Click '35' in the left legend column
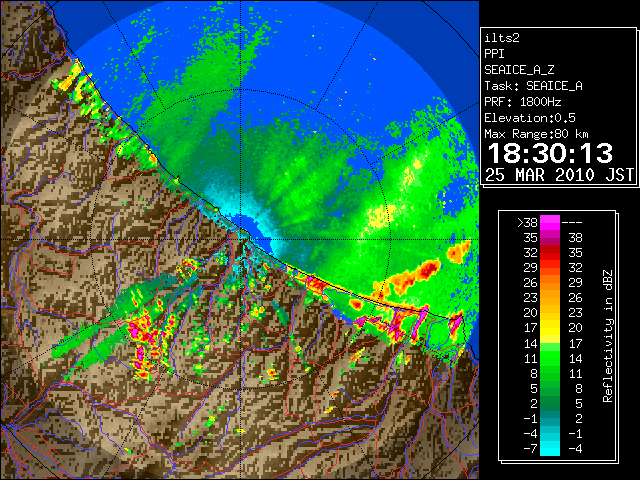Viewport: 640px width, 480px height. 531,238
